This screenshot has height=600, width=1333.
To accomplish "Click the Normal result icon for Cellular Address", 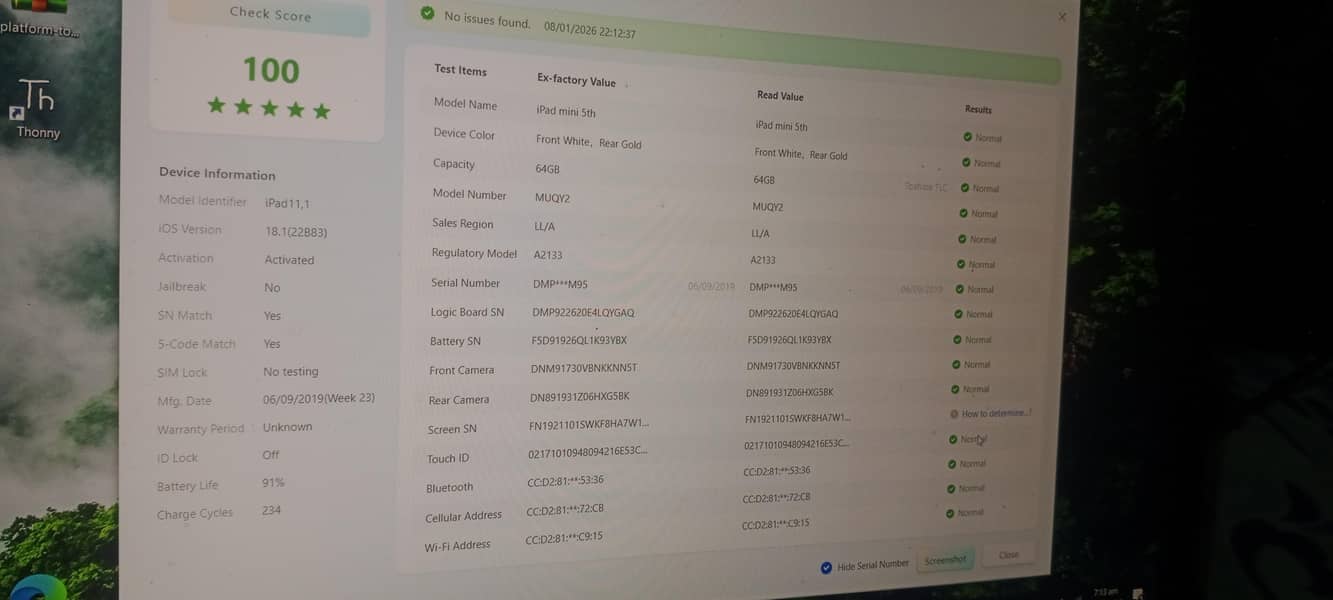I will 950,488.
